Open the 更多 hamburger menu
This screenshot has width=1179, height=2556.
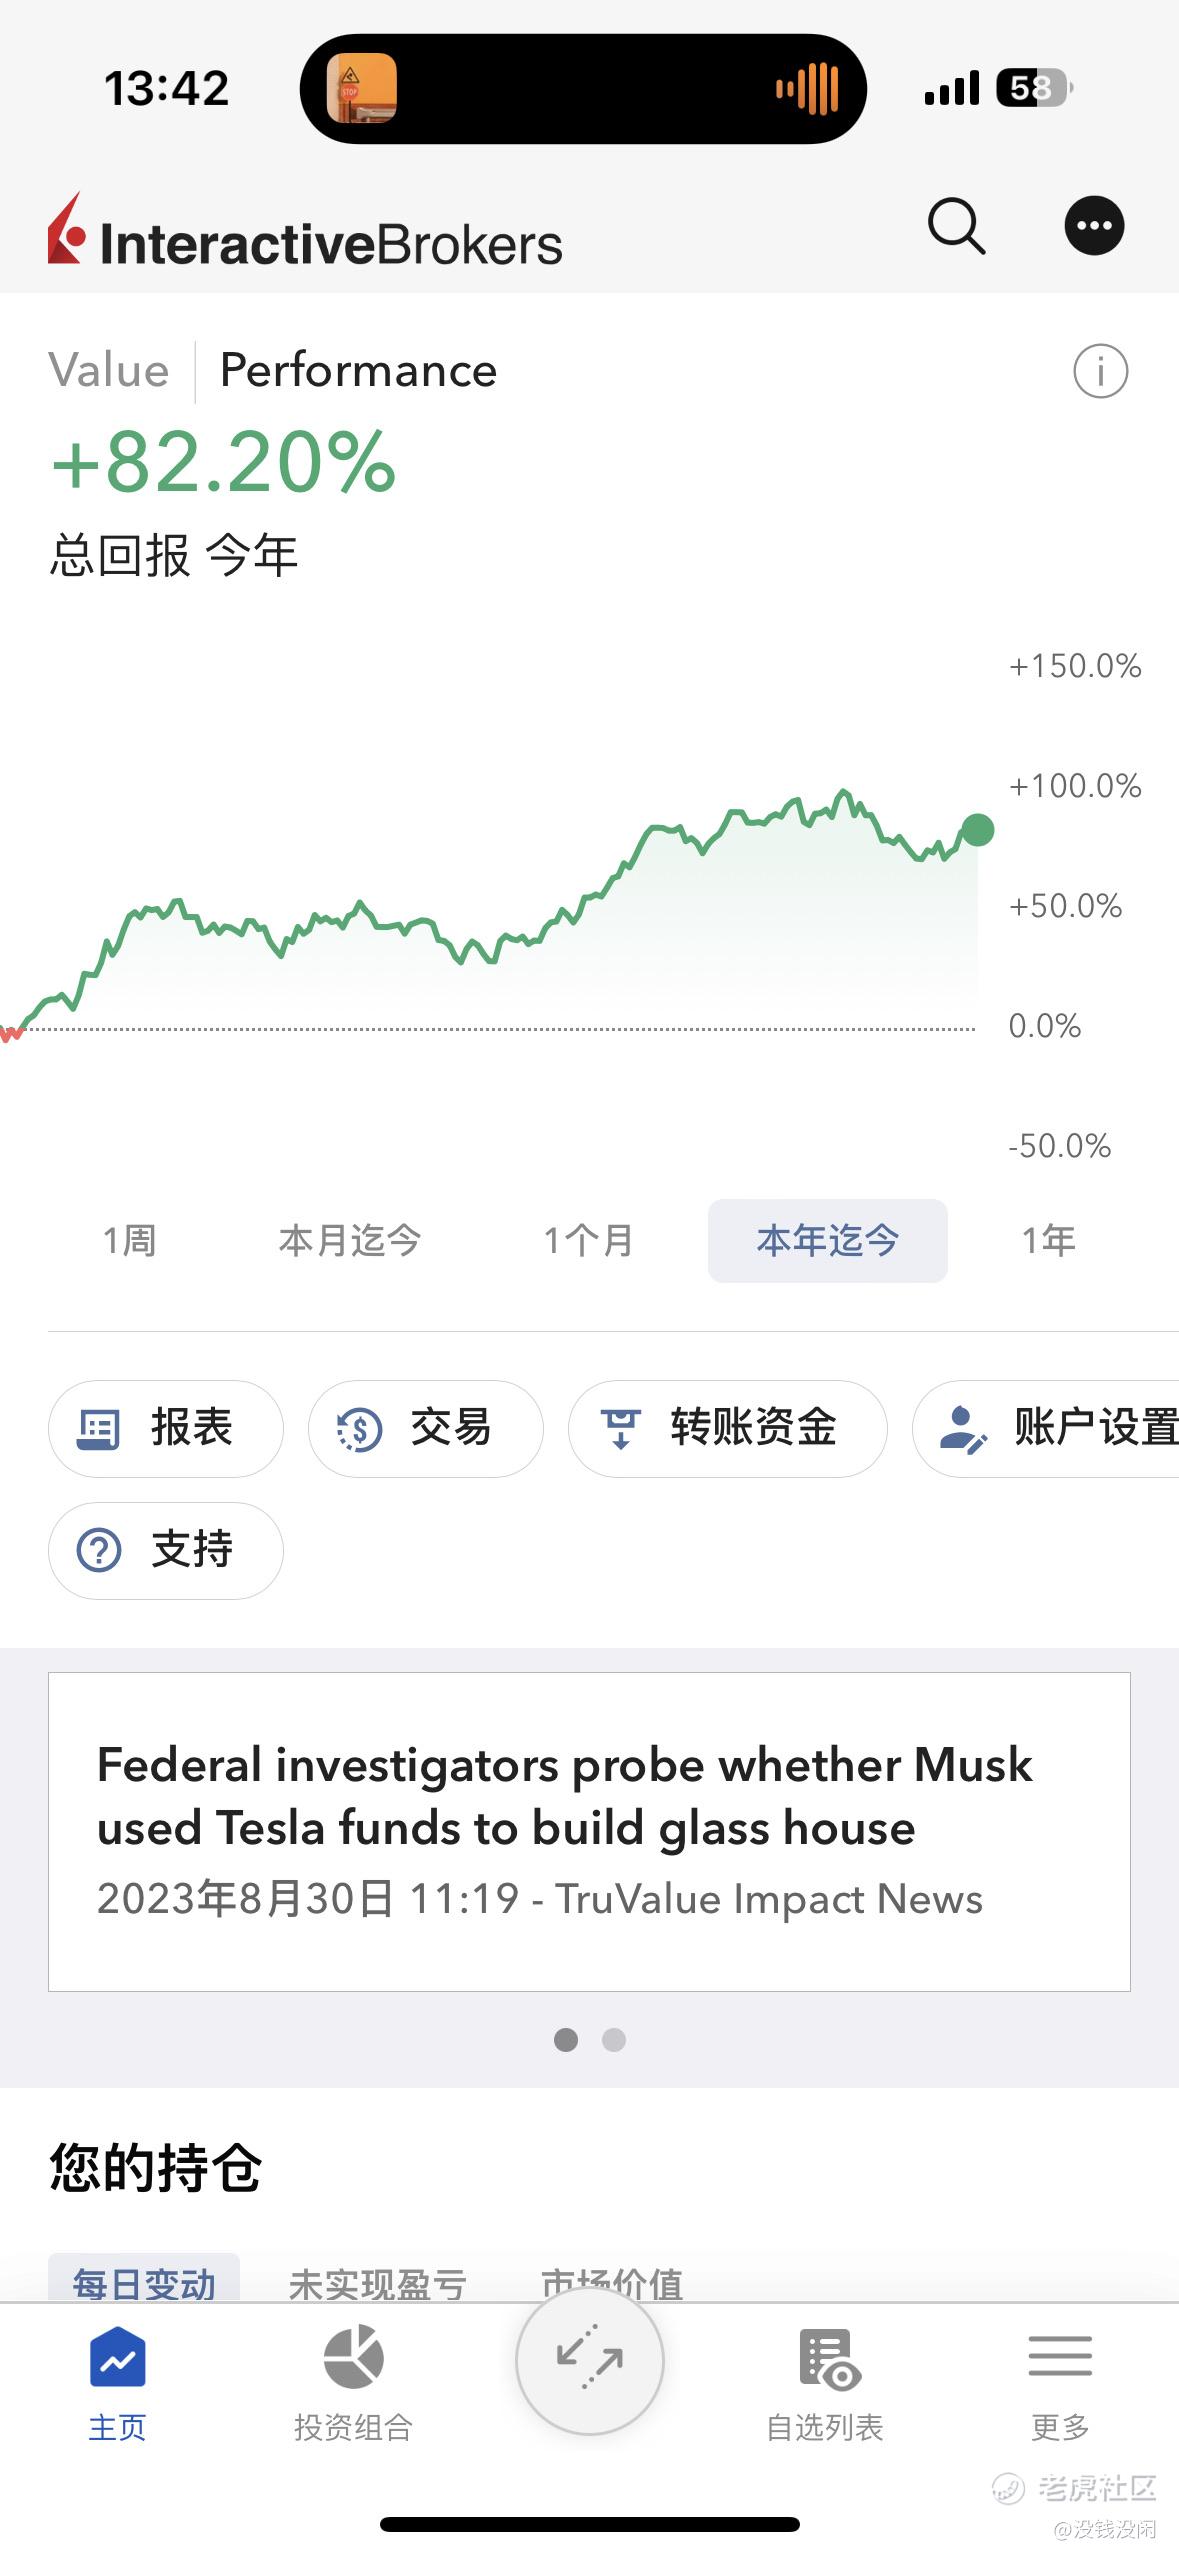tap(1060, 2383)
